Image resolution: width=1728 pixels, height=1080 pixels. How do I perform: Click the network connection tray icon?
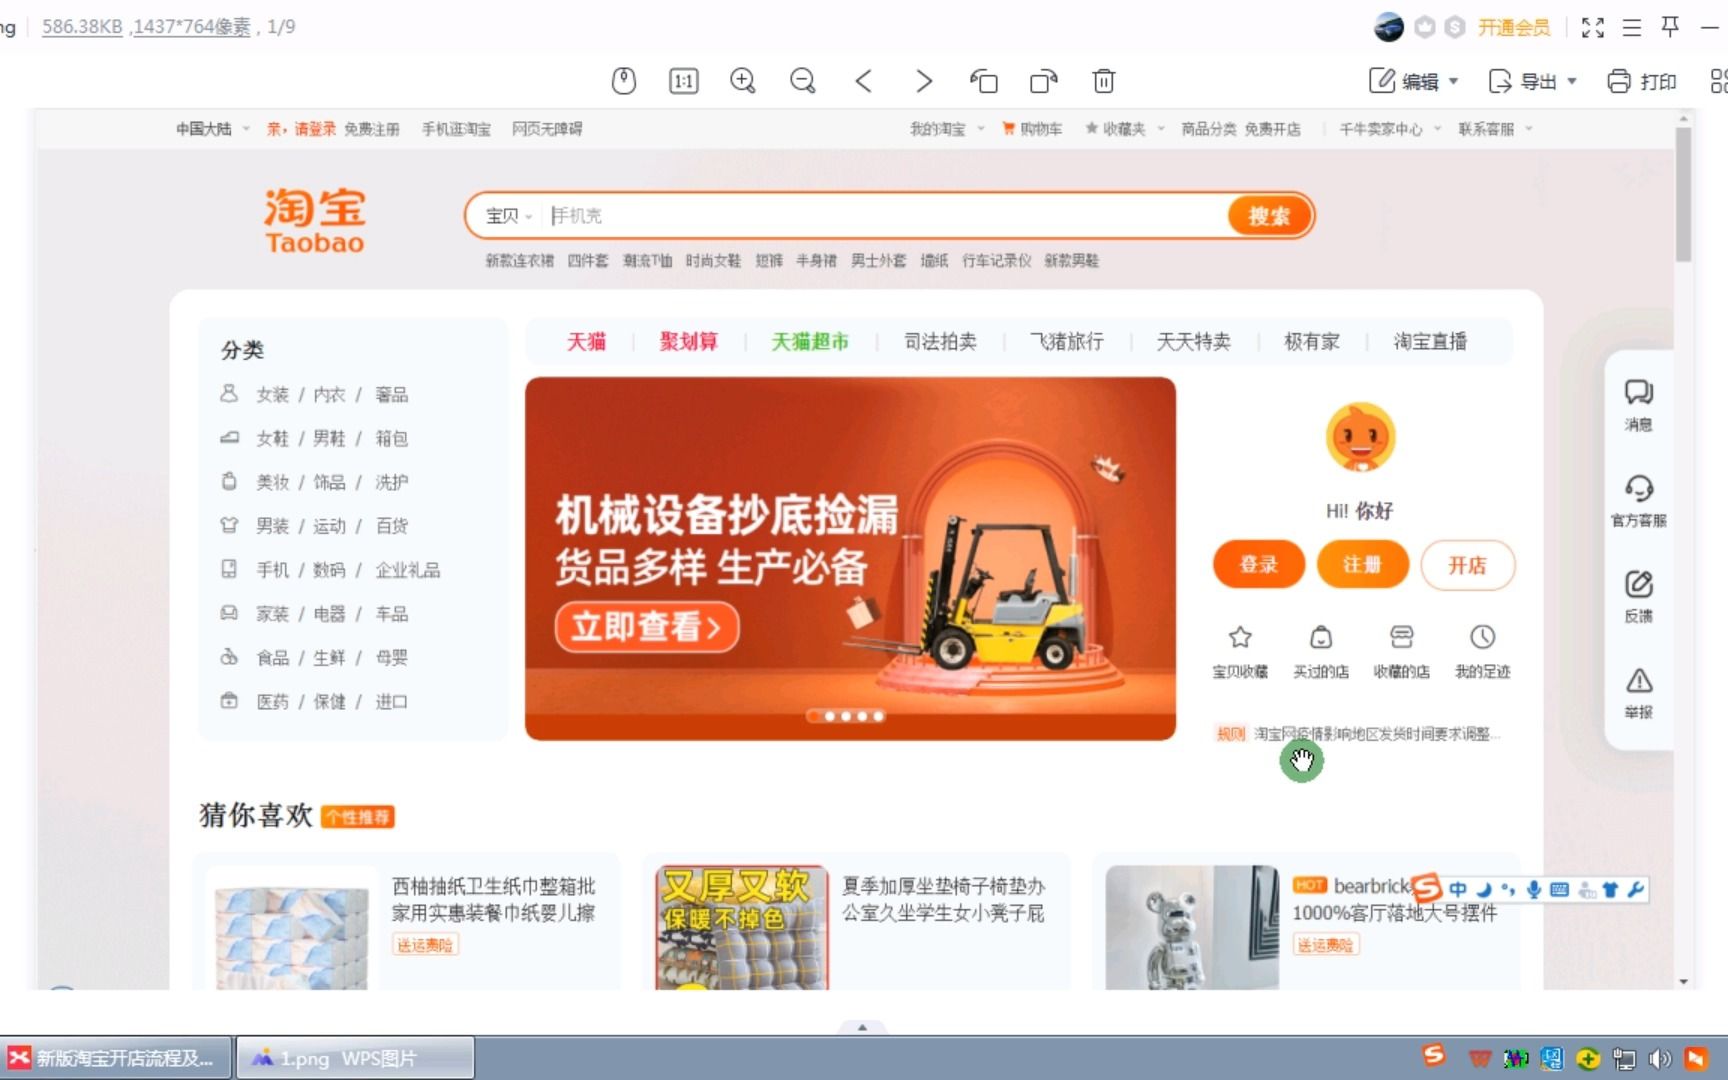(1624, 1058)
